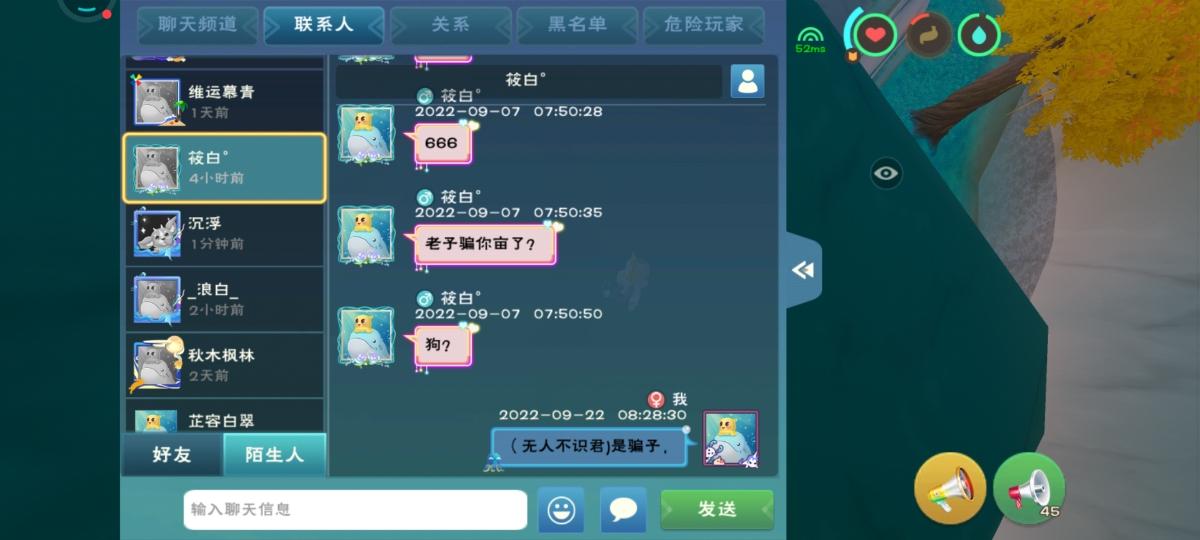Open the quick phrases speech bubble icon
The width and height of the screenshot is (1200, 540).
(x=623, y=510)
